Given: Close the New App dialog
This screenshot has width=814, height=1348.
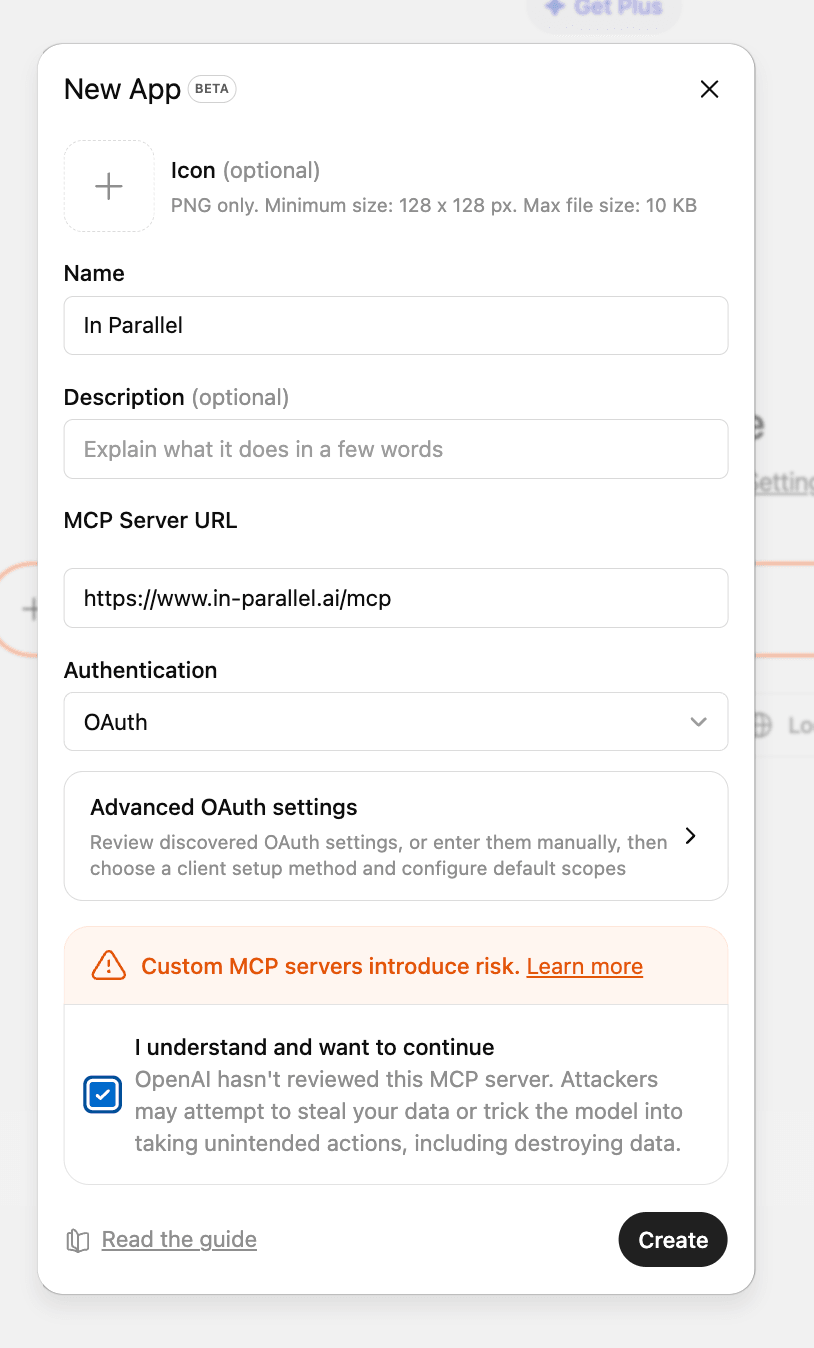Looking at the screenshot, I should pyautogui.click(x=709, y=89).
